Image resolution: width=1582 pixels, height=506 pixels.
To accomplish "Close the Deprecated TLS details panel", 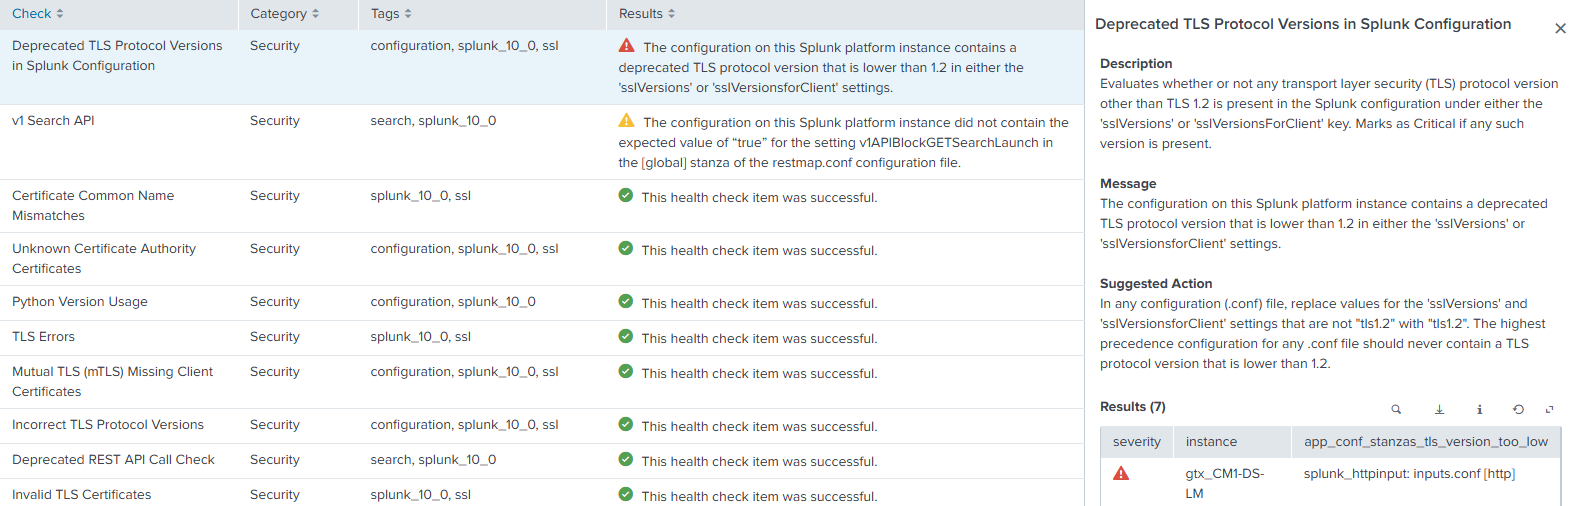I will pos(1560,28).
